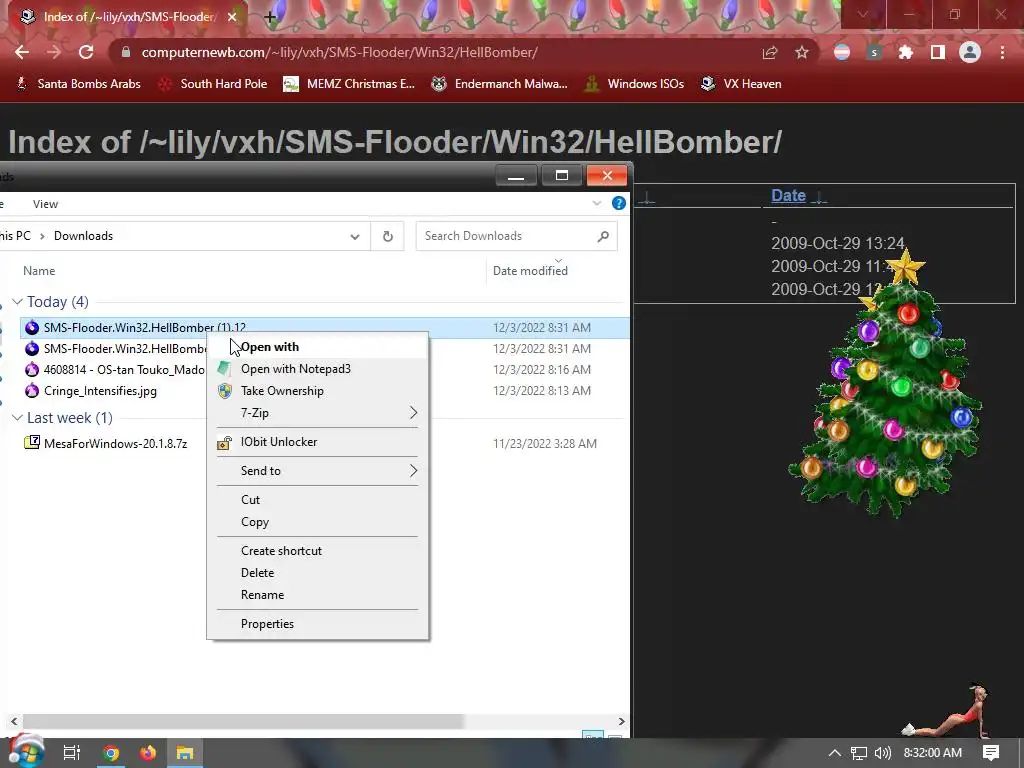Click the Chrome address bar URL
This screenshot has width=1024, height=768.
click(340, 52)
